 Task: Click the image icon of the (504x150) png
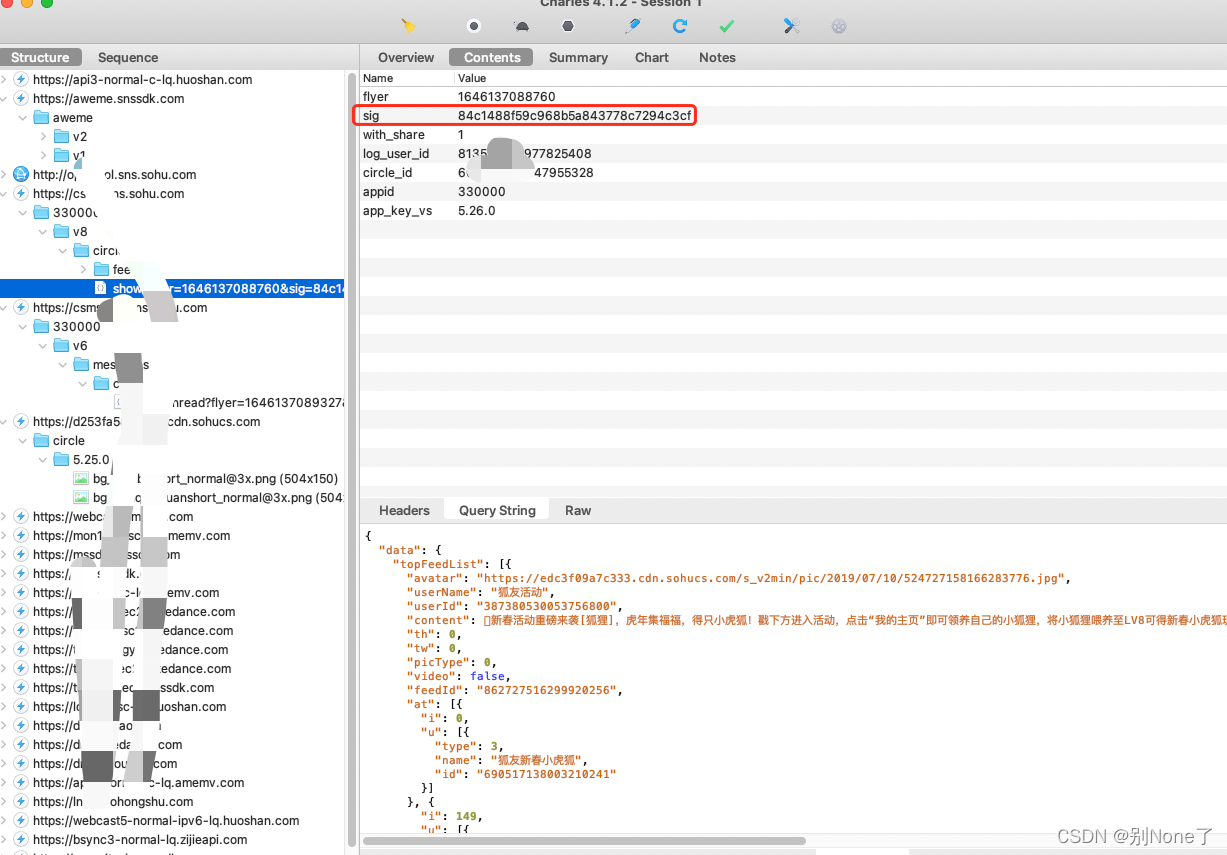pos(81,478)
